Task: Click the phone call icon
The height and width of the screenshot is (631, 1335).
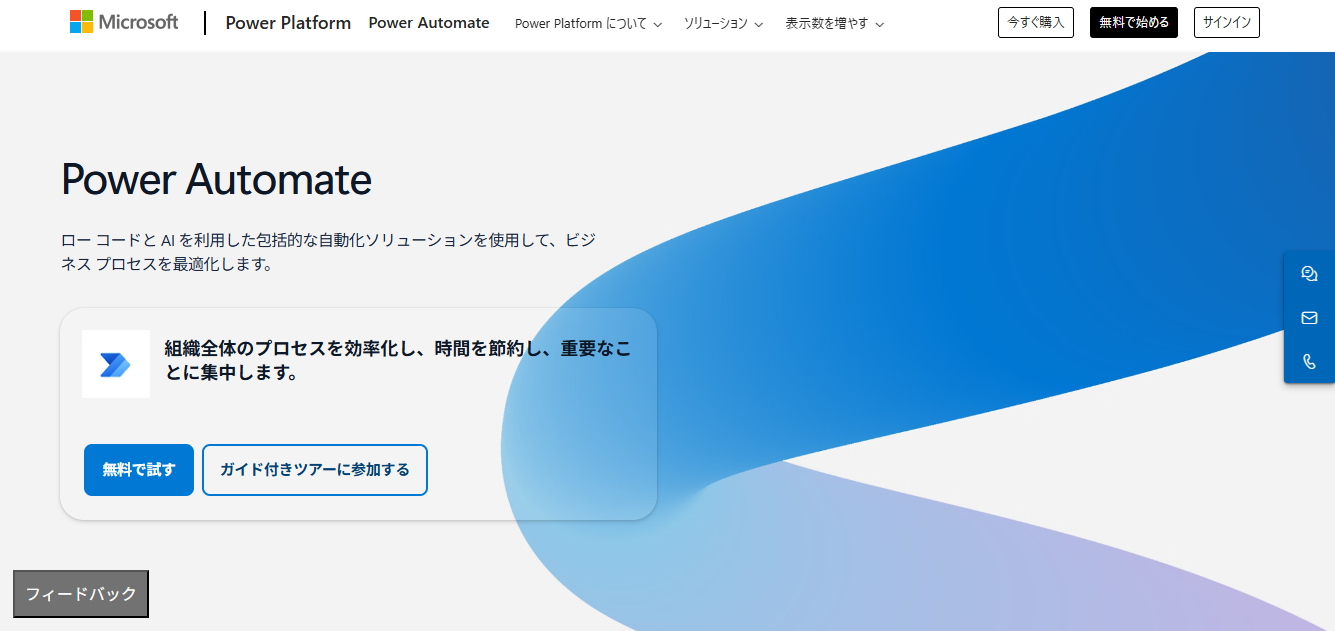Action: [x=1309, y=362]
